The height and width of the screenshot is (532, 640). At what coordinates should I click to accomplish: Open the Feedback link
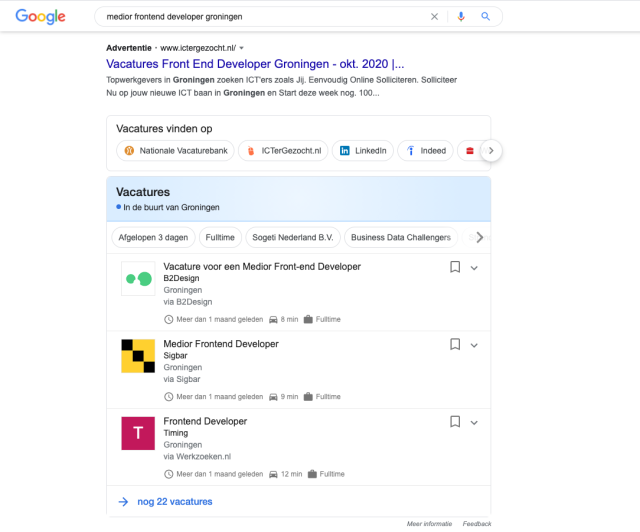coord(477,523)
